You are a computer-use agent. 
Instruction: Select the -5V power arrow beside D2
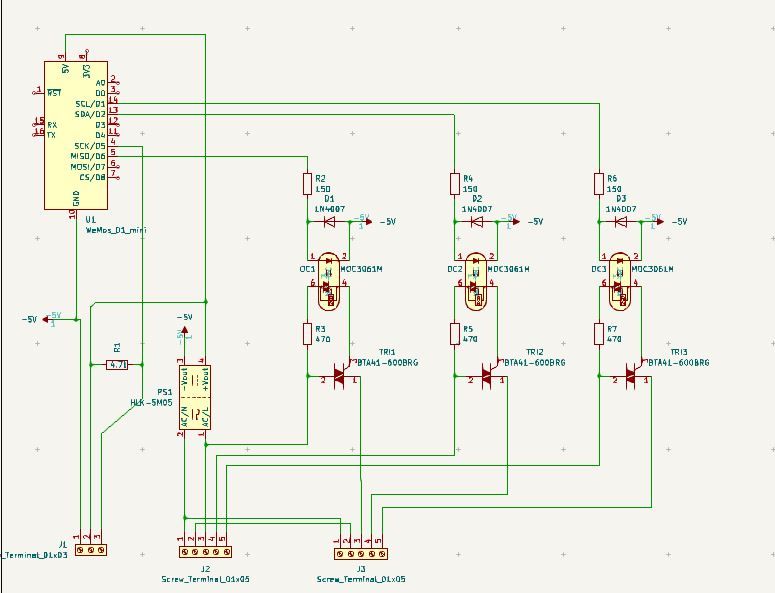tap(517, 222)
